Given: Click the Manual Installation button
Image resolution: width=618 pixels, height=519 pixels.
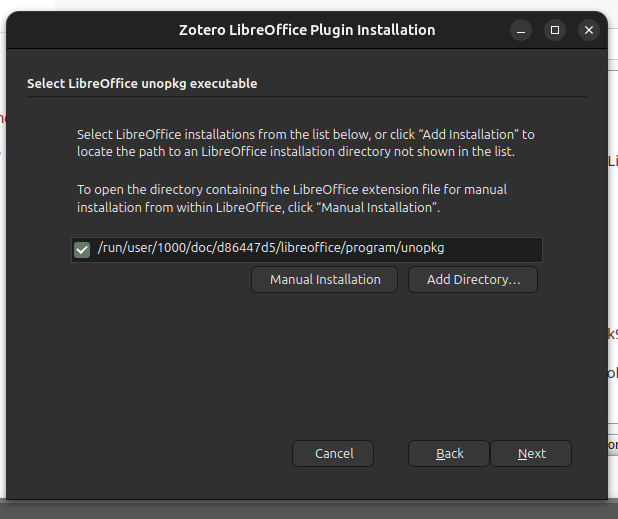Looking at the screenshot, I should 324,279.
